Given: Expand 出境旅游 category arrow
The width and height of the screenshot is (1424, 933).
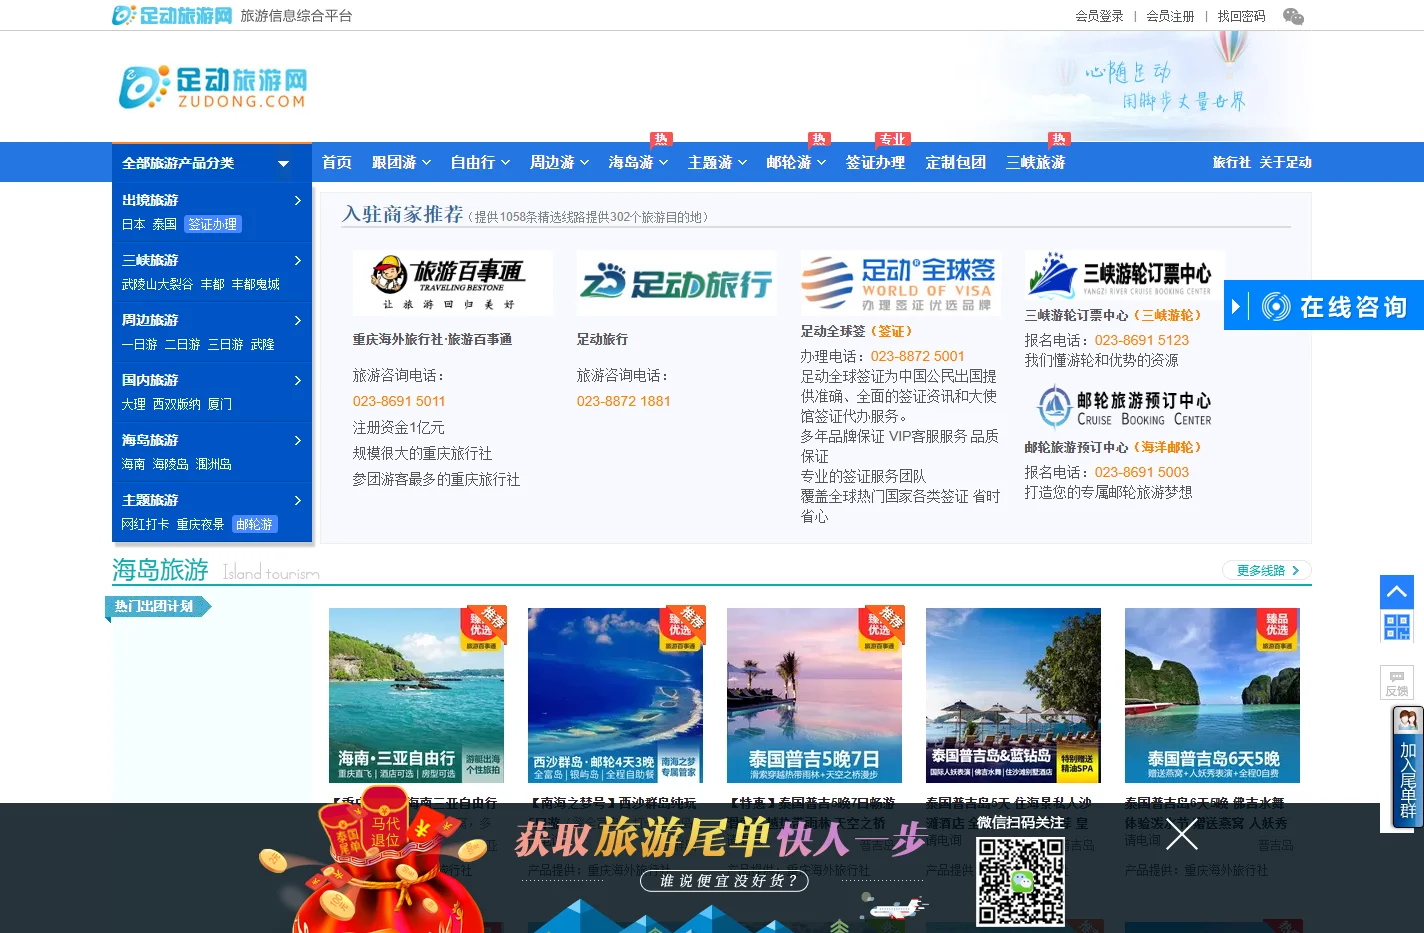Looking at the screenshot, I should coord(297,200).
